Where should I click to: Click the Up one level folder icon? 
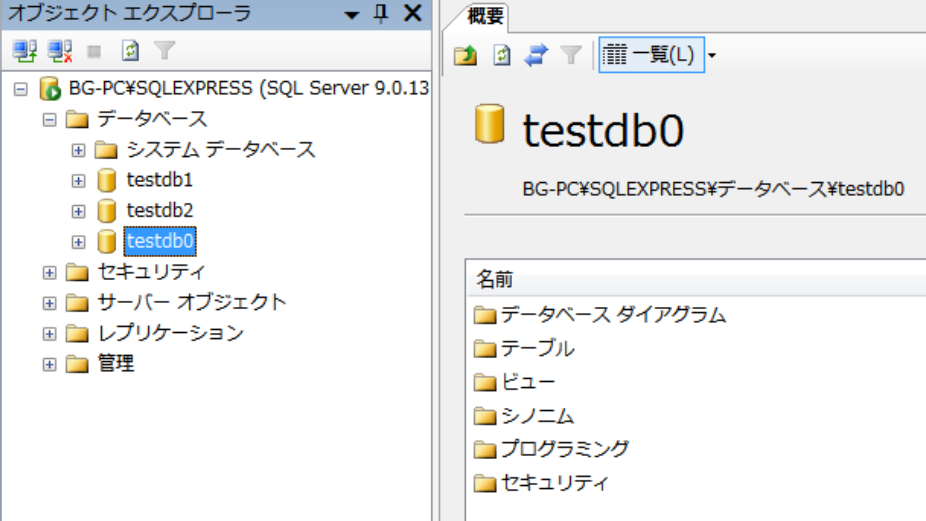pos(465,55)
